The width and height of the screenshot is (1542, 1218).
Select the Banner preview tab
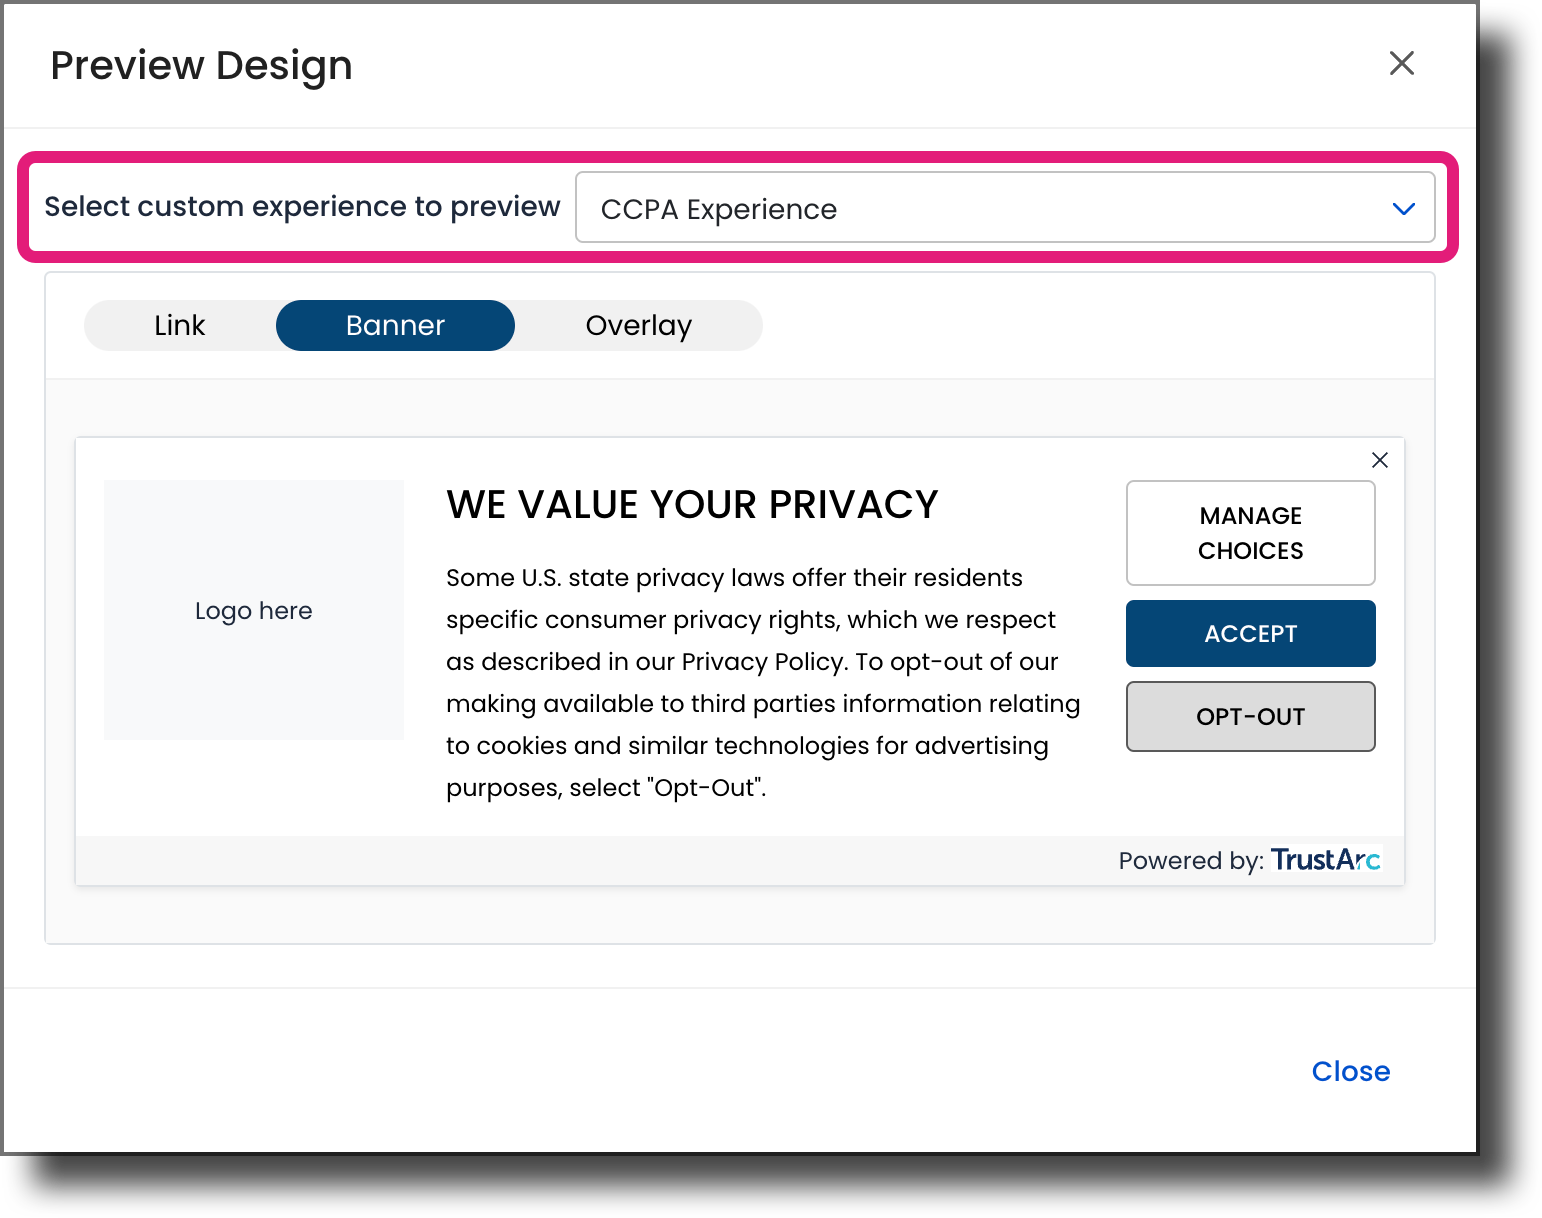[x=394, y=325]
